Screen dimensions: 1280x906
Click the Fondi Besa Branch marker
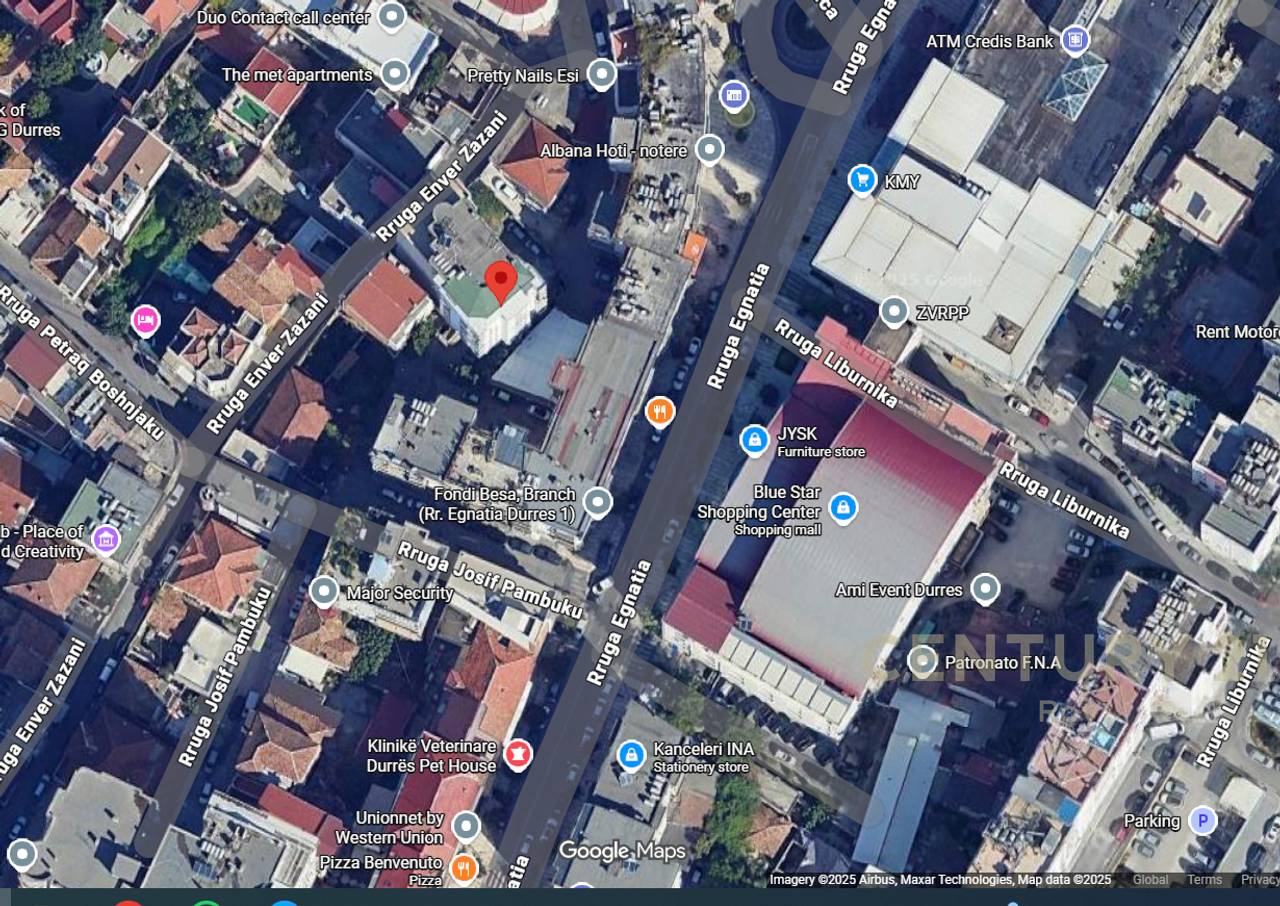point(596,503)
